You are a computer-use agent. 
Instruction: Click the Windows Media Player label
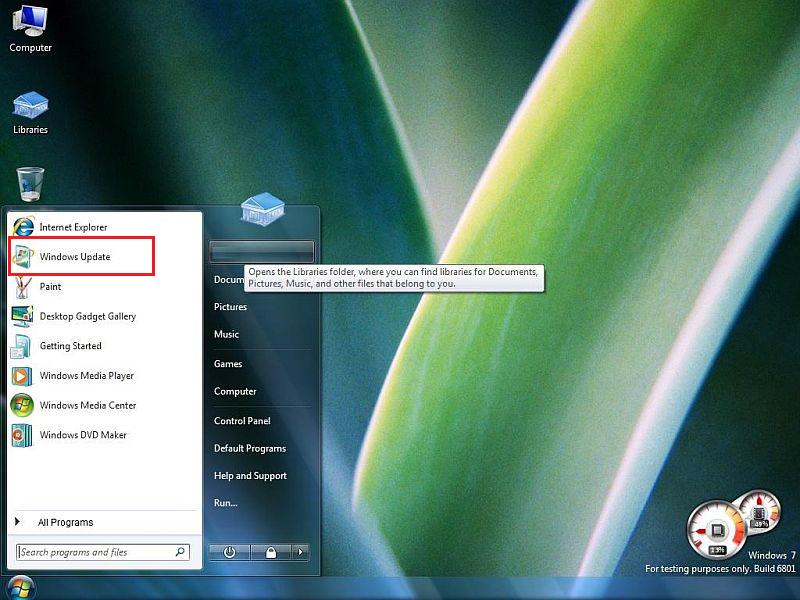(x=87, y=376)
